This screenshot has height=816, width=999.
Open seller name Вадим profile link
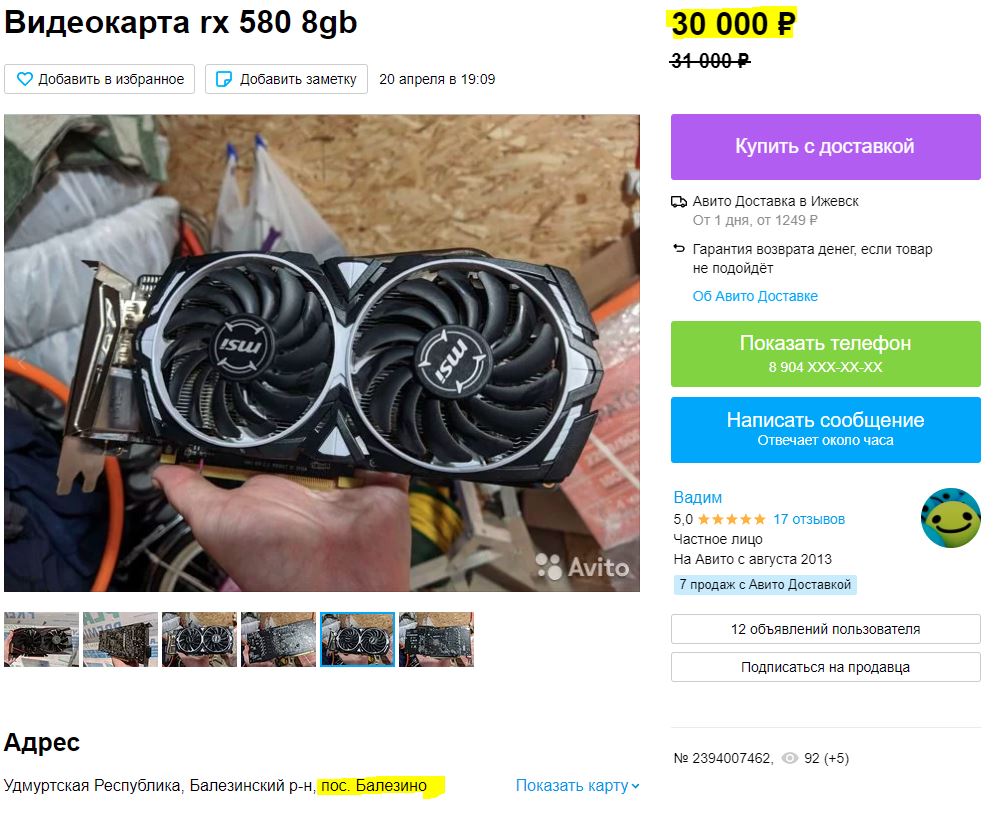tap(698, 497)
